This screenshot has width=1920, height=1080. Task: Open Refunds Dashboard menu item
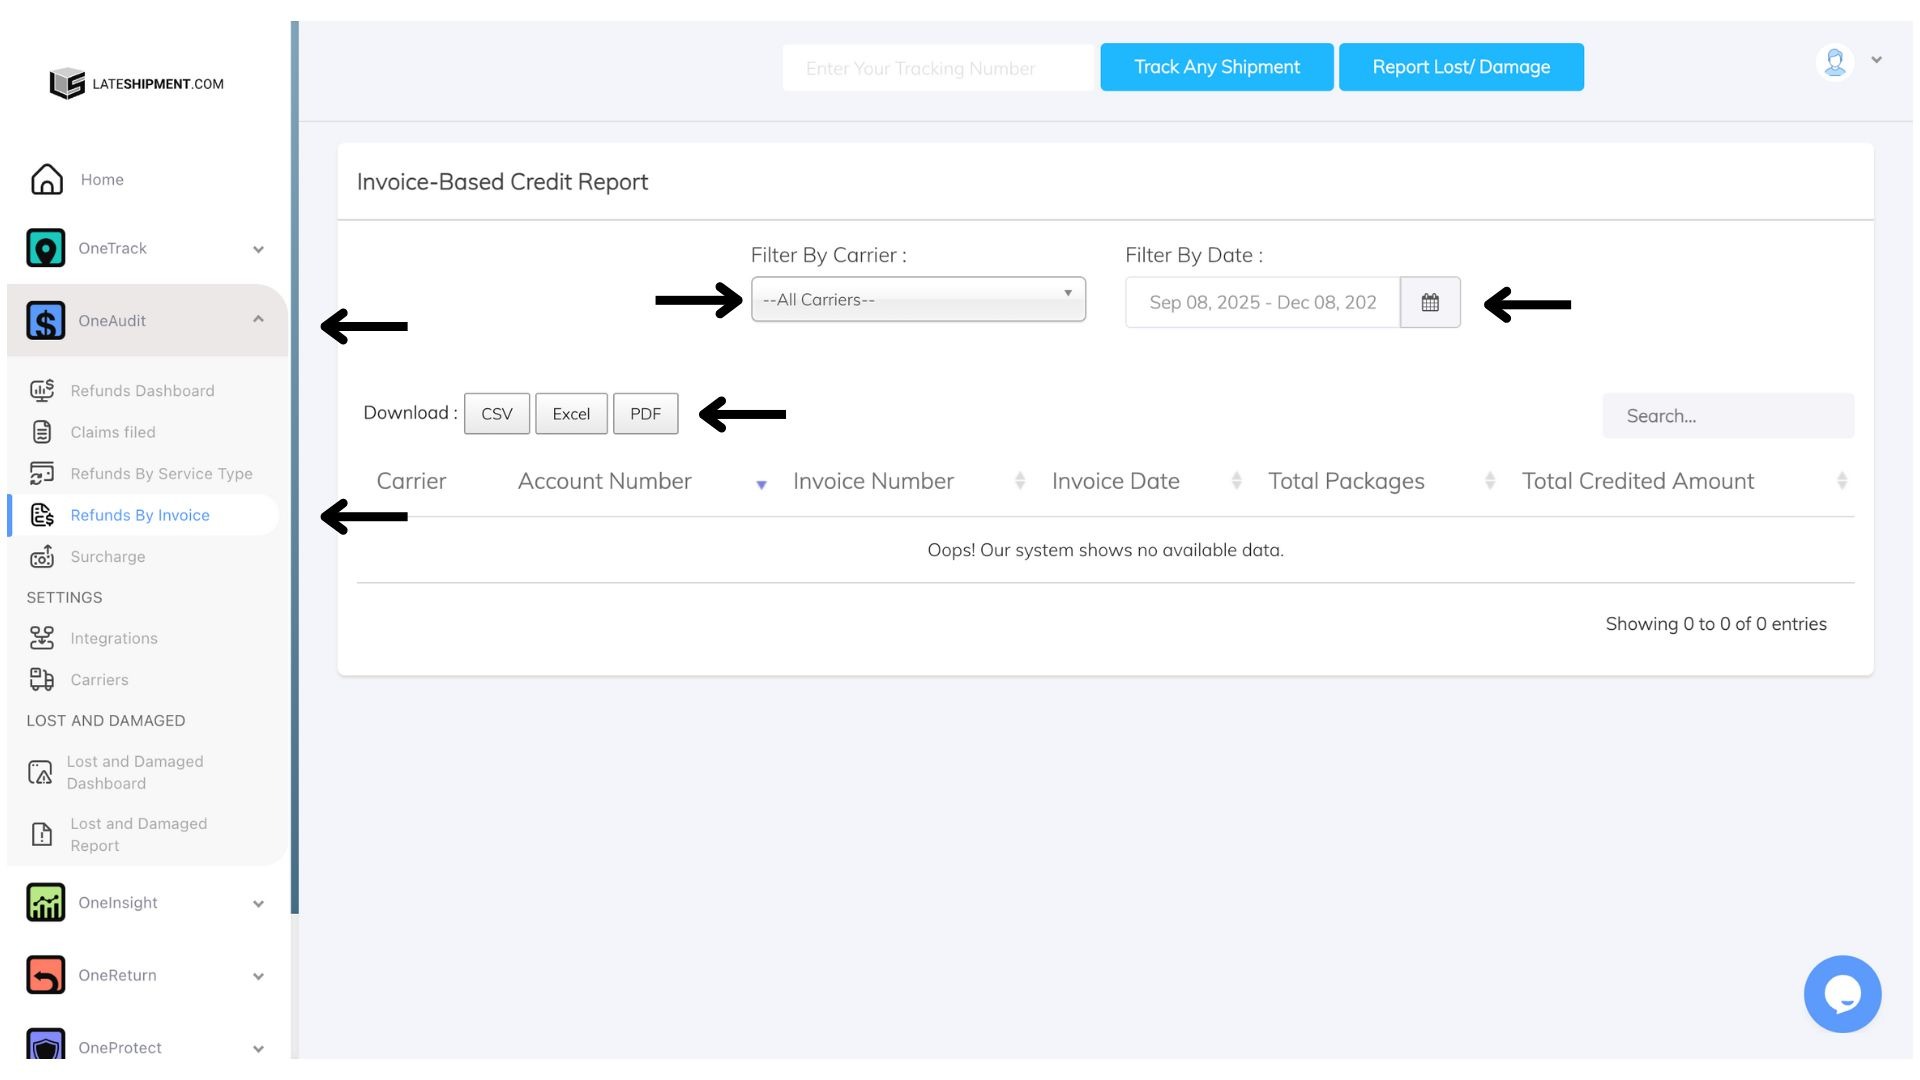tap(142, 391)
